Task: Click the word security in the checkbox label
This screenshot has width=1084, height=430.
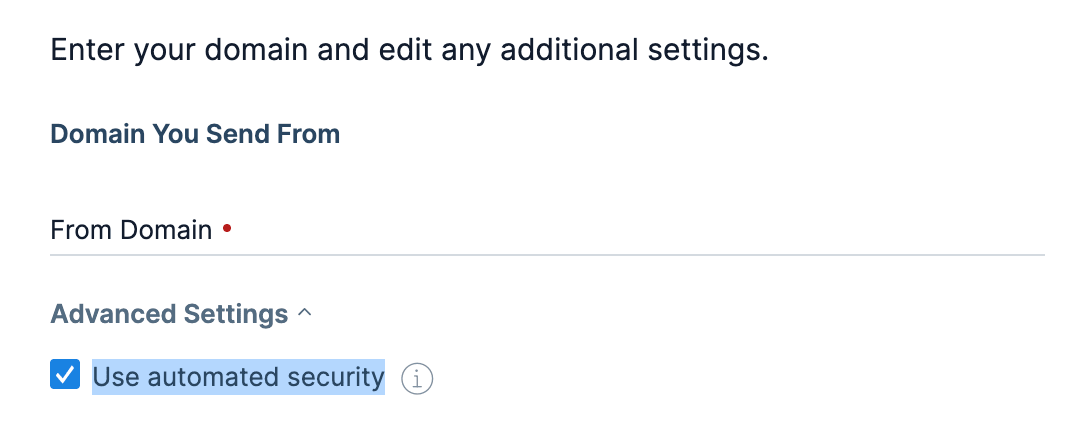Action: pos(337,377)
